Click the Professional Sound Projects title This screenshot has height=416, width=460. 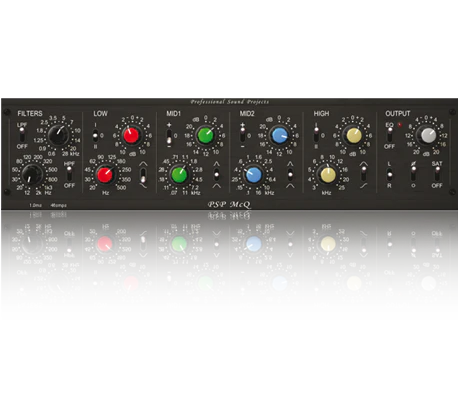[230, 102]
